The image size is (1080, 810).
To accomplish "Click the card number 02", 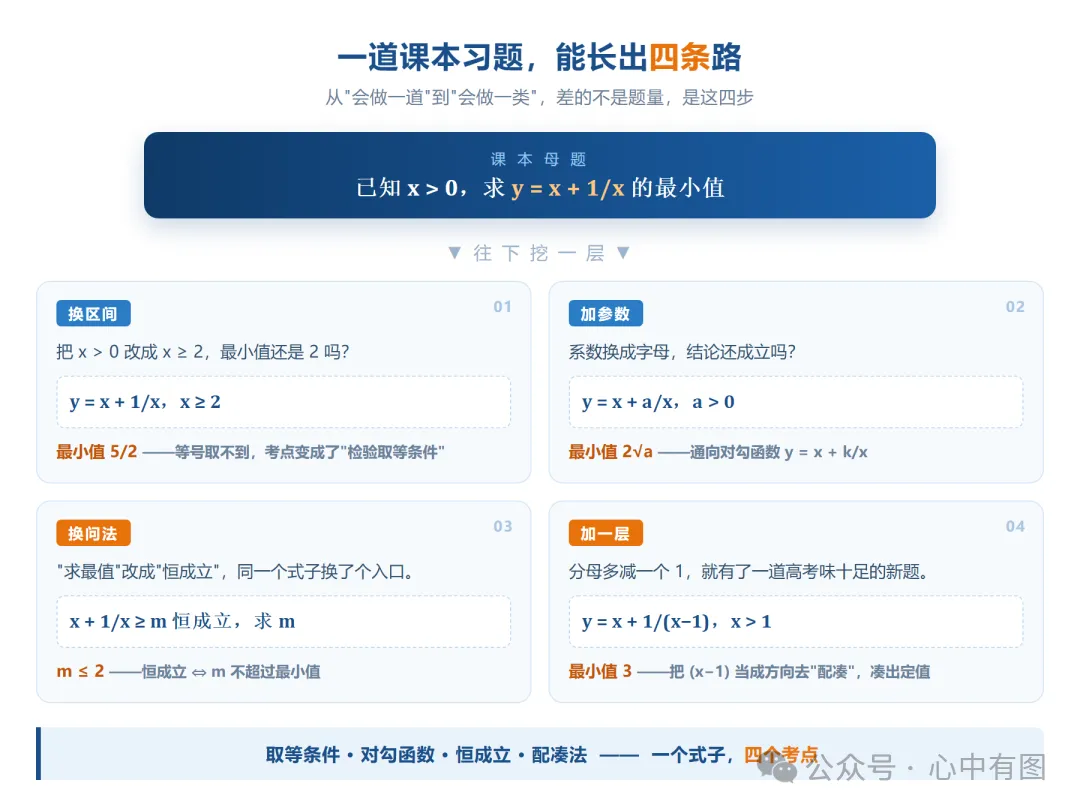I will pos(1015,307).
